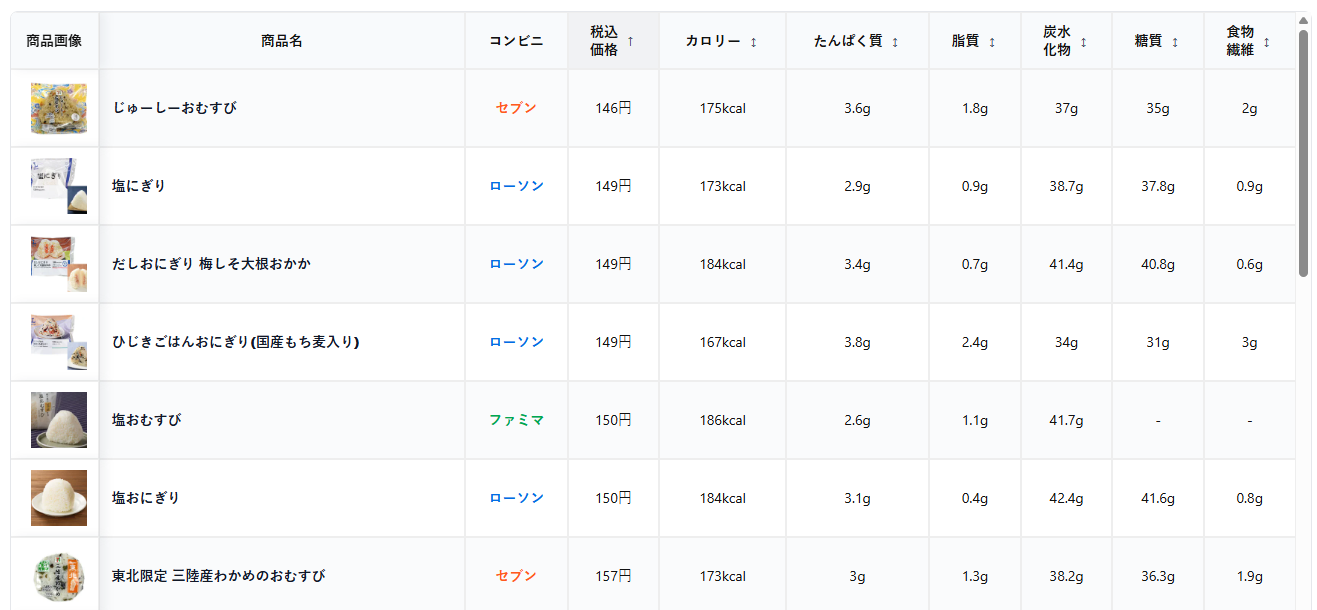
Task: Open 塩おにぎり product thumbnail
Action: pyautogui.click(x=59, y=498)
